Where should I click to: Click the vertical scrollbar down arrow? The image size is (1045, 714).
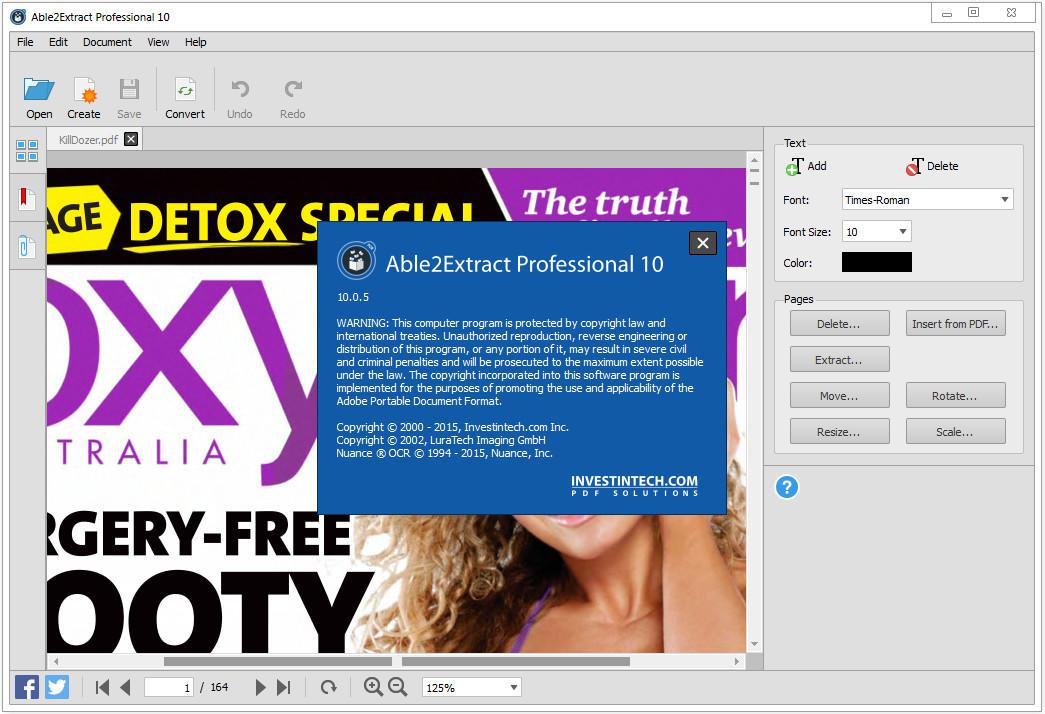[754, 645]
